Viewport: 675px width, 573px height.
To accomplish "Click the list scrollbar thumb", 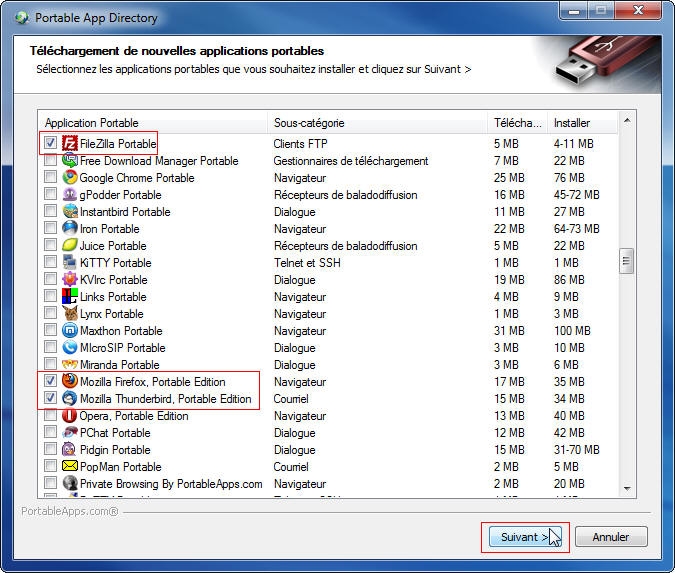I will (x=626, y=261).
